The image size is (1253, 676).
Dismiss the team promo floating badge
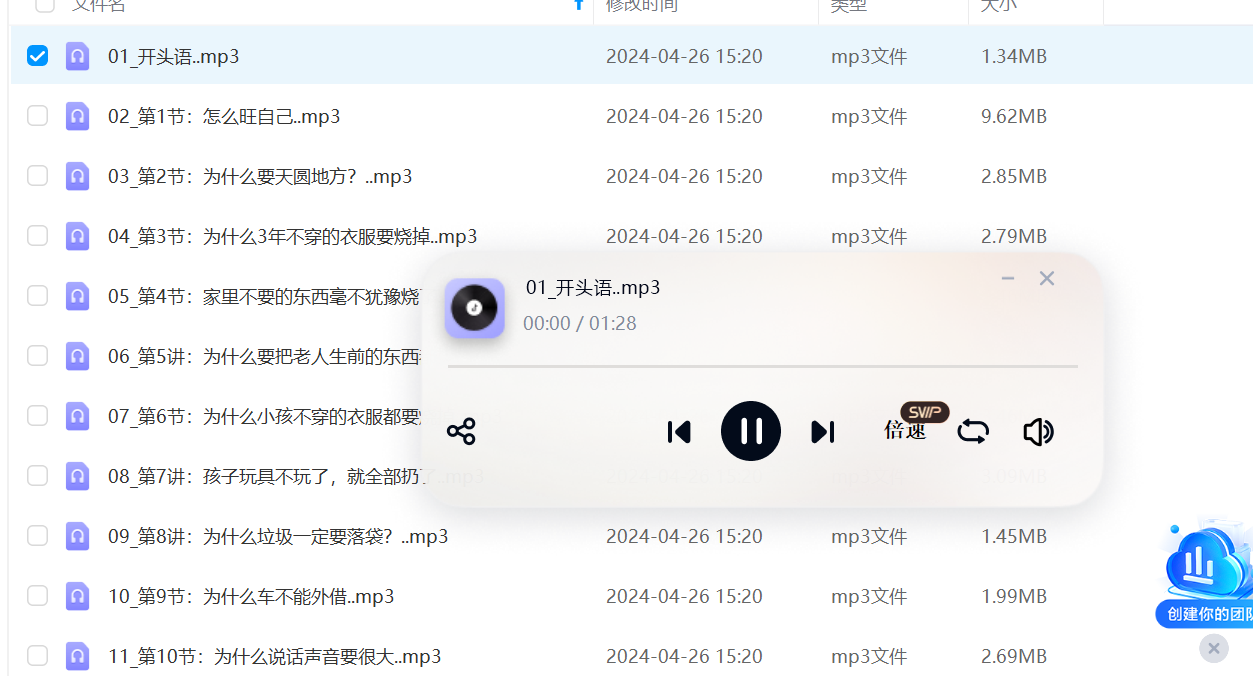(x=1213, y=648)
